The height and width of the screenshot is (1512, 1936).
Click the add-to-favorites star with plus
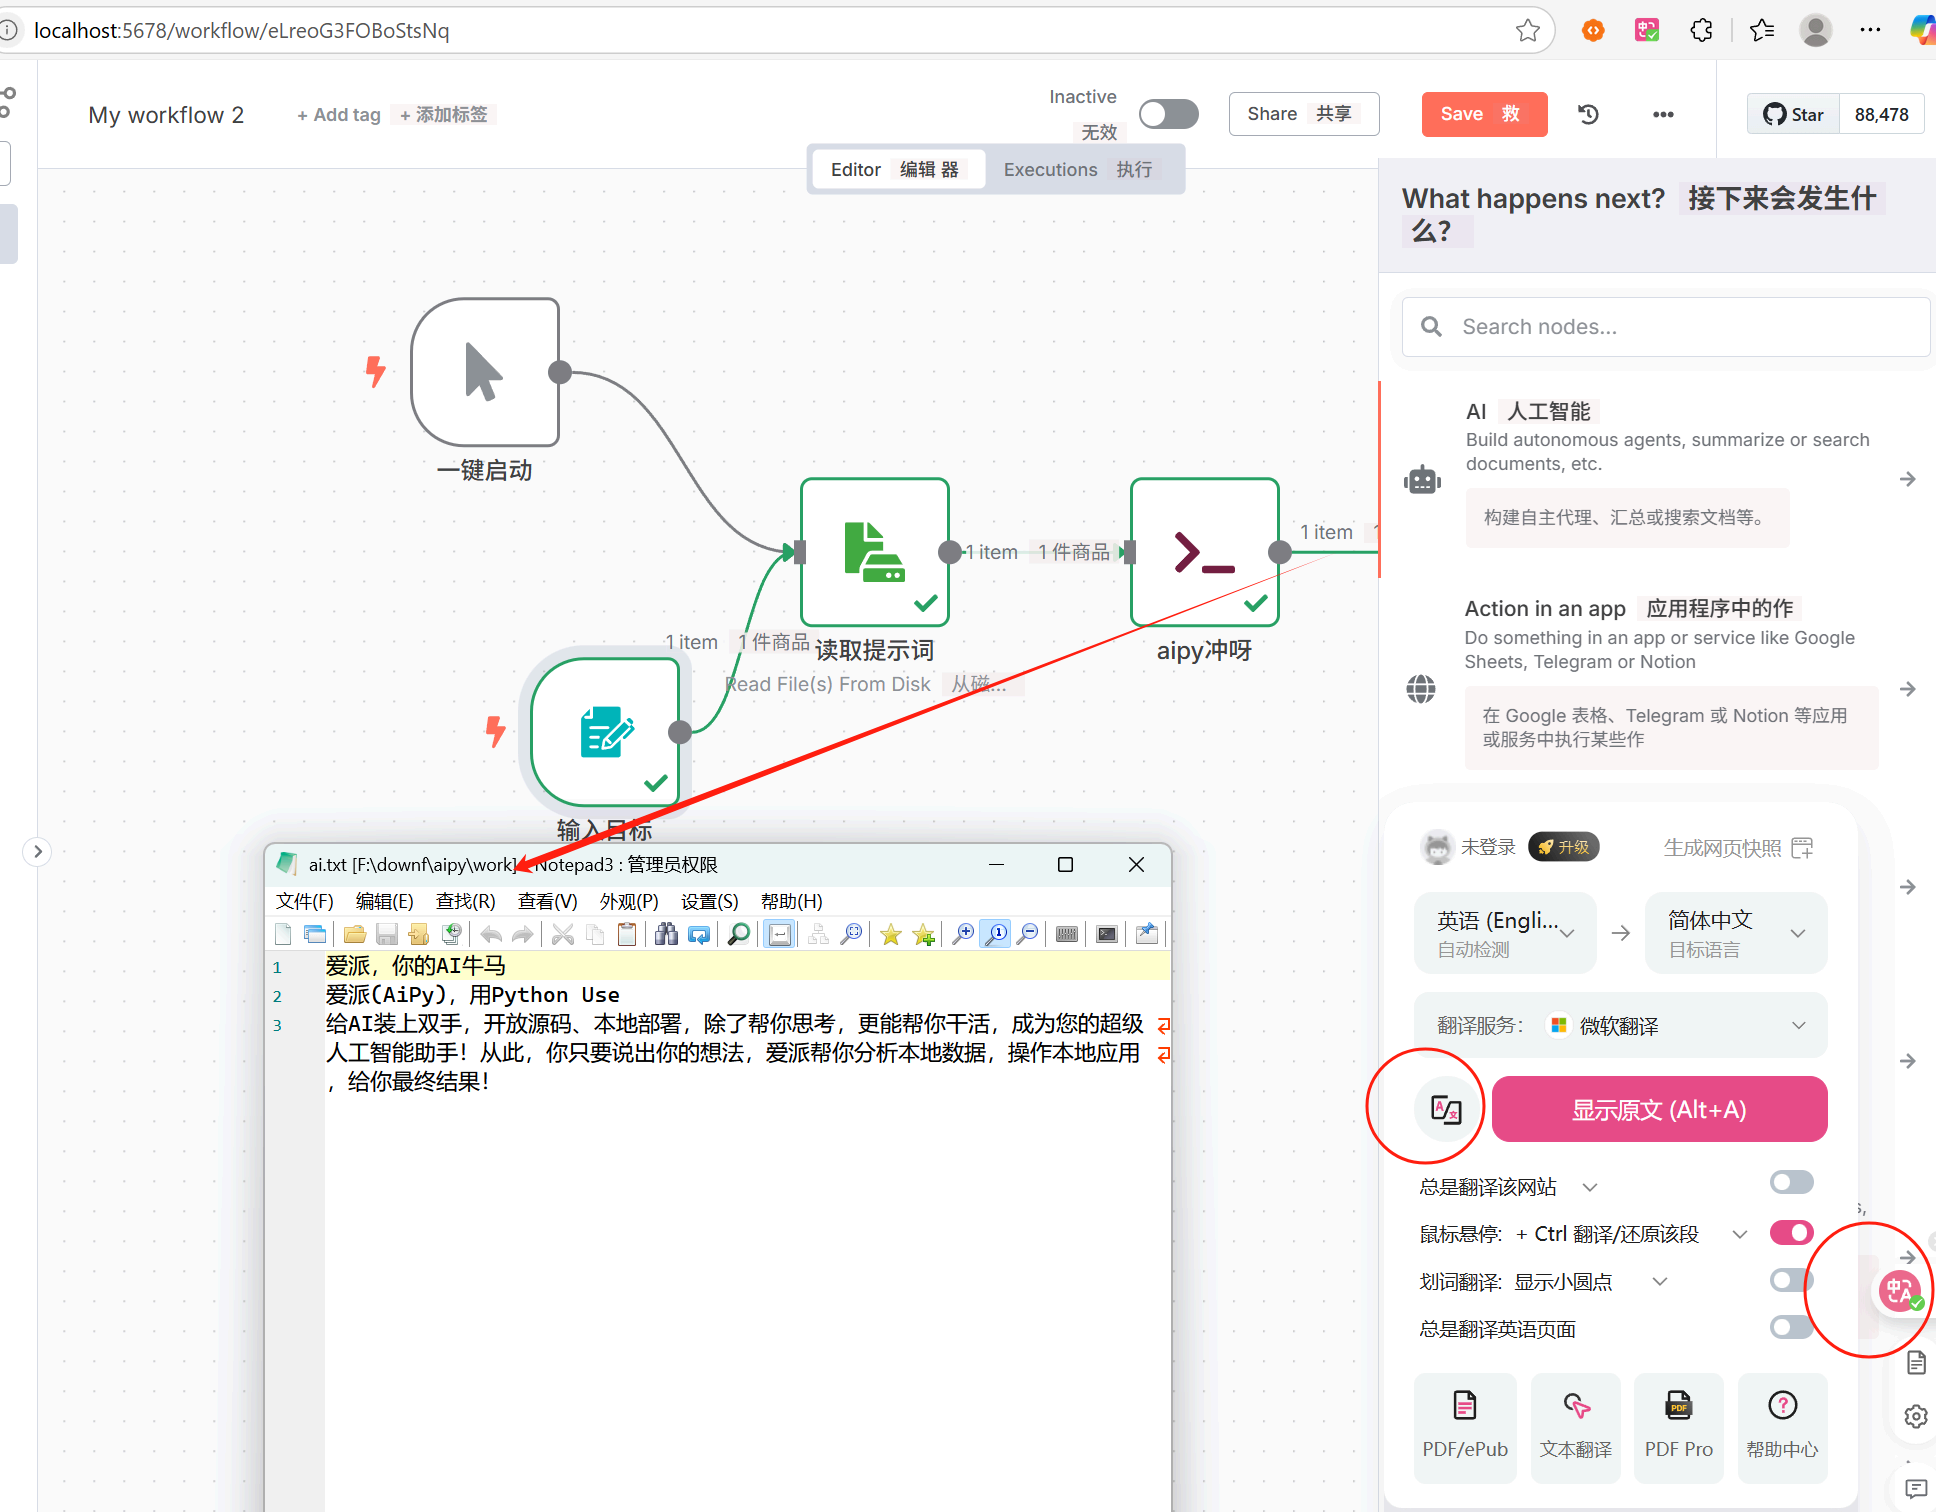pyautogui.click(x=923, y=934)
